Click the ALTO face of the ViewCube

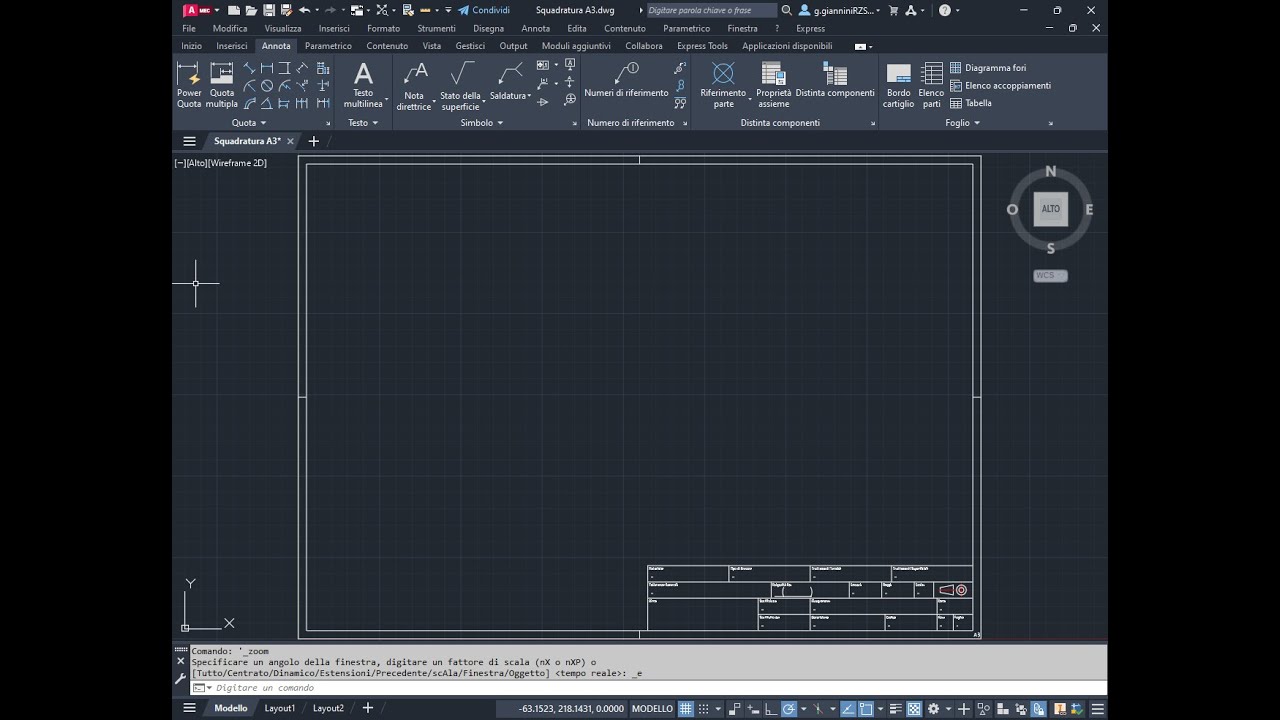point(1050,209)
